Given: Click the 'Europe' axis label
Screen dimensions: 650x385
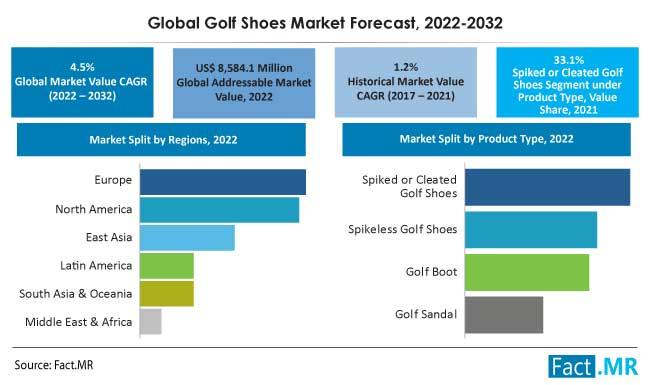Looking at the screenshot, I should click(113, 180).
